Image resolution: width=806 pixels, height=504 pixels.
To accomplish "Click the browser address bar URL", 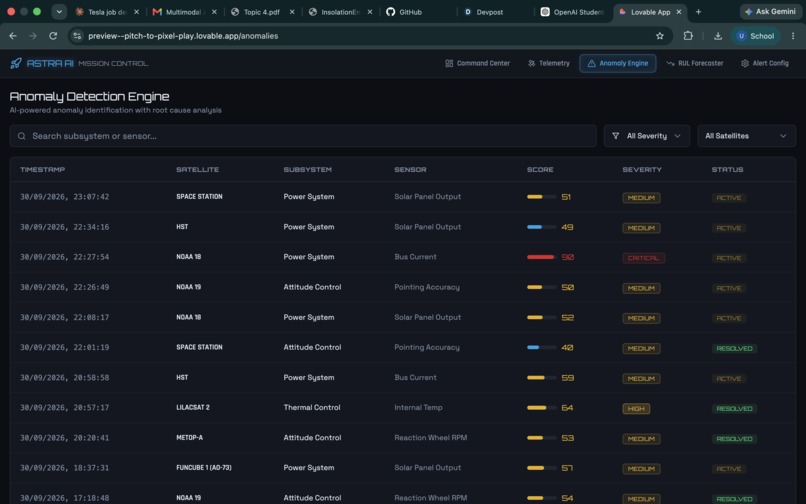I will pos(183,35).
